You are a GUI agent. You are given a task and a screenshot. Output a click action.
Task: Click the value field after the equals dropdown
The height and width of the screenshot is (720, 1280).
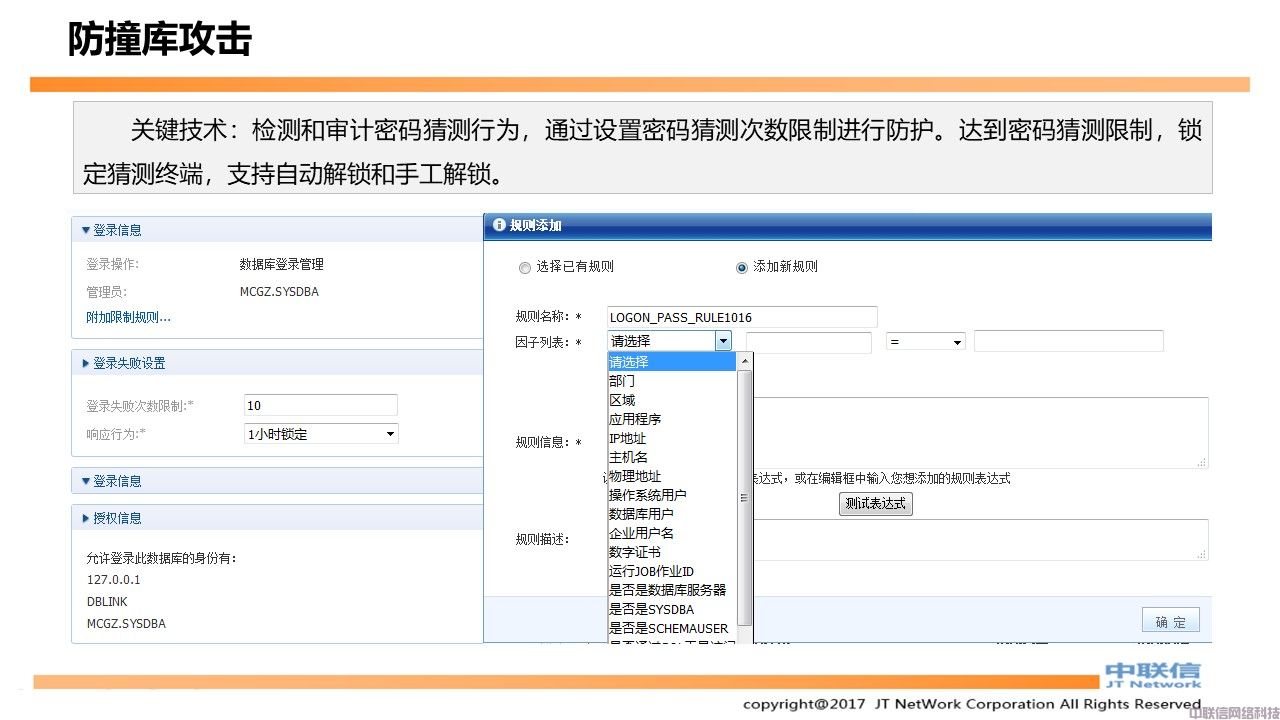click(1069, 341)
